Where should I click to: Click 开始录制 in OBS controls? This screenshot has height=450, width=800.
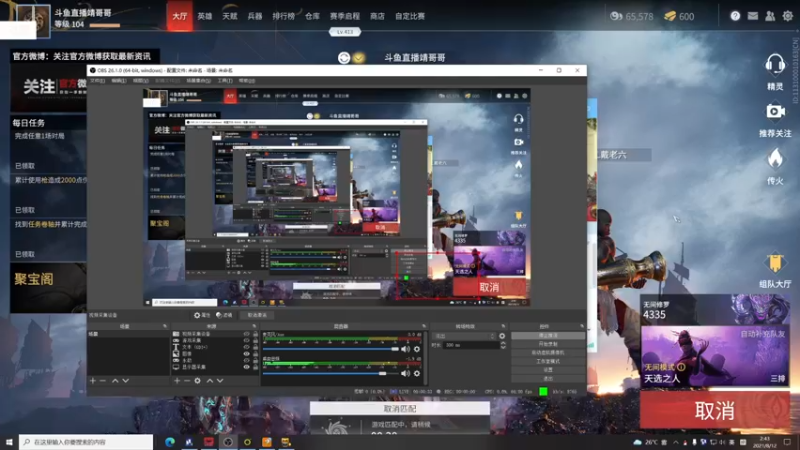pyautogui.click(x=548, y=344)
